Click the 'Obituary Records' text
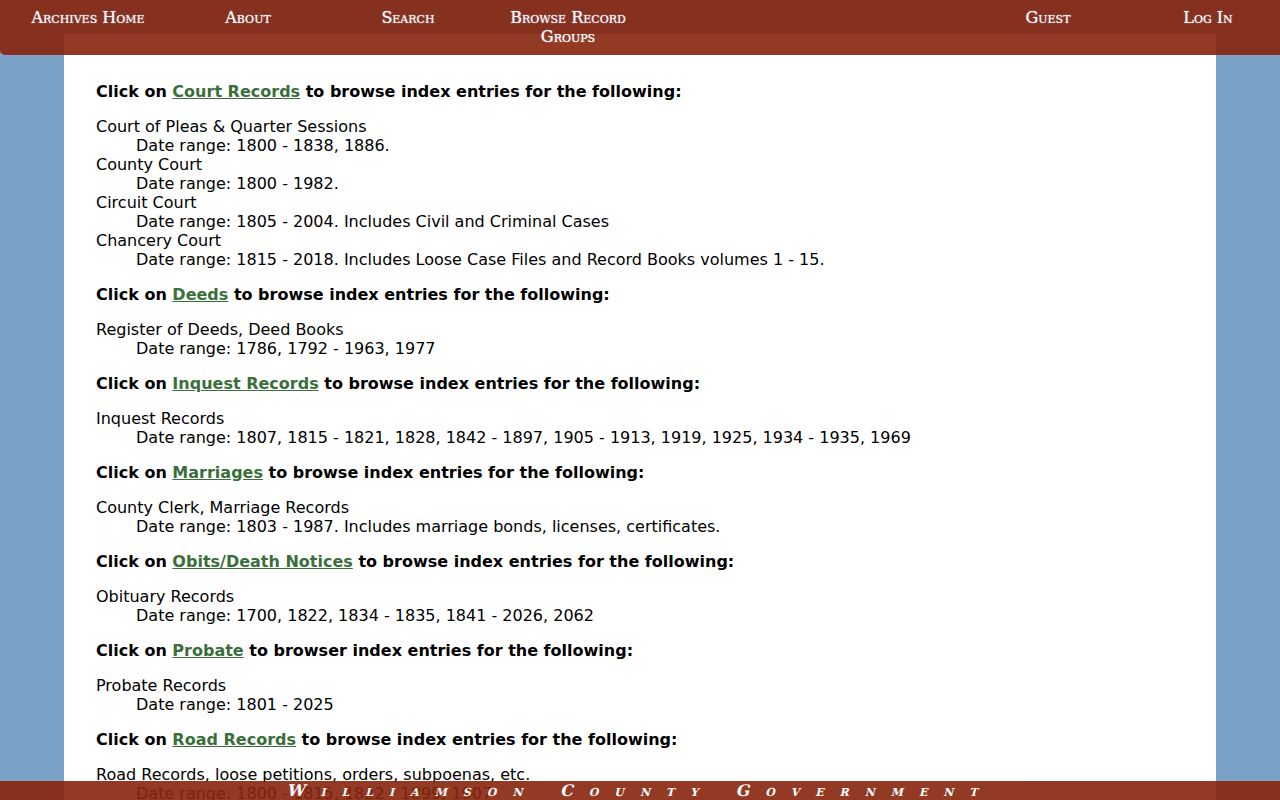The width and height of the screenshot is (1280, 800). click(x=165, y=596)
